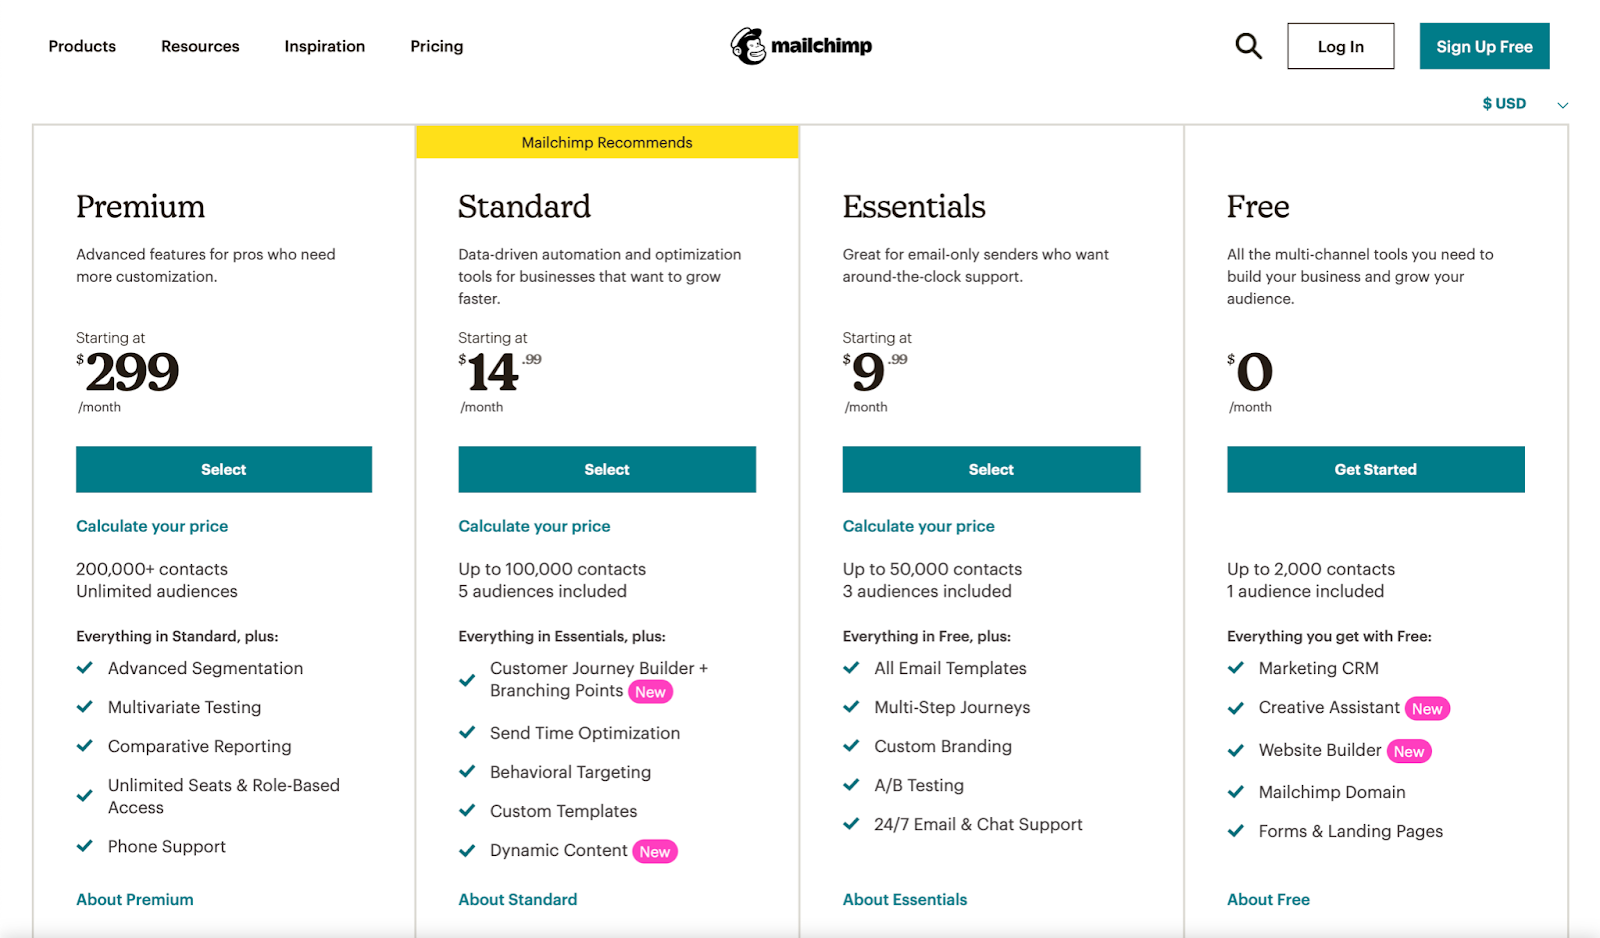The height and width of the screenshot is (938, 1600).
Task: Open the Resources menu
Action: point(200,46)
